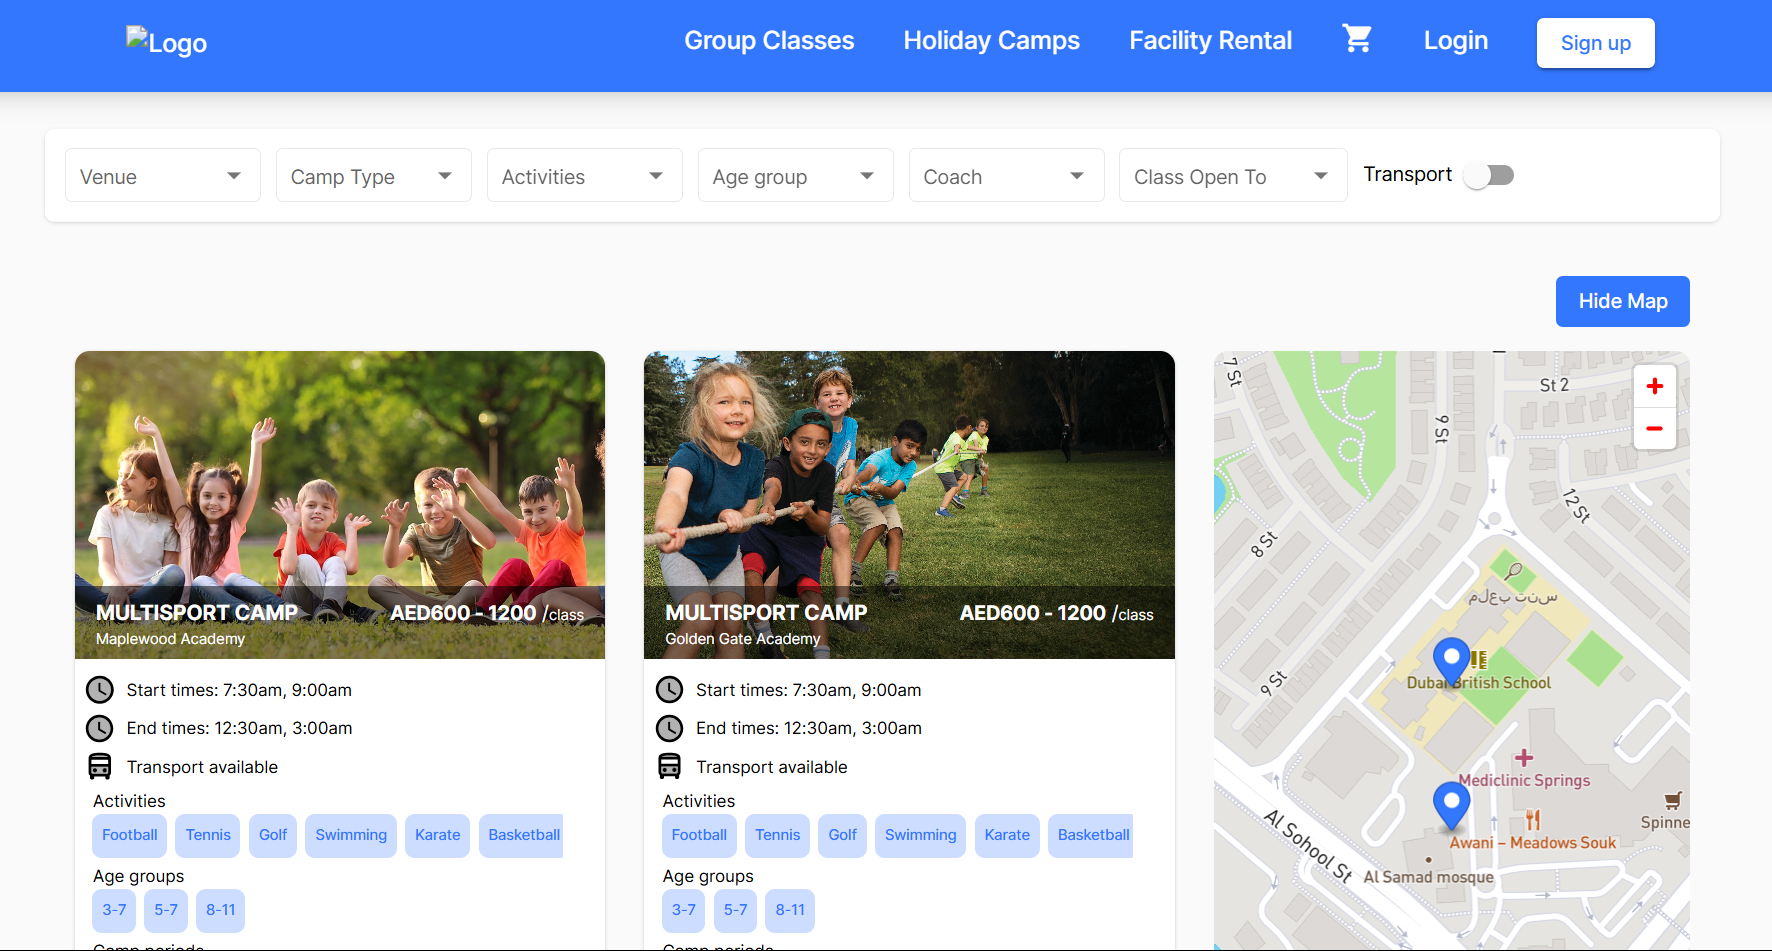Click the map zoom in plus icon

[x=1654, y=386]
